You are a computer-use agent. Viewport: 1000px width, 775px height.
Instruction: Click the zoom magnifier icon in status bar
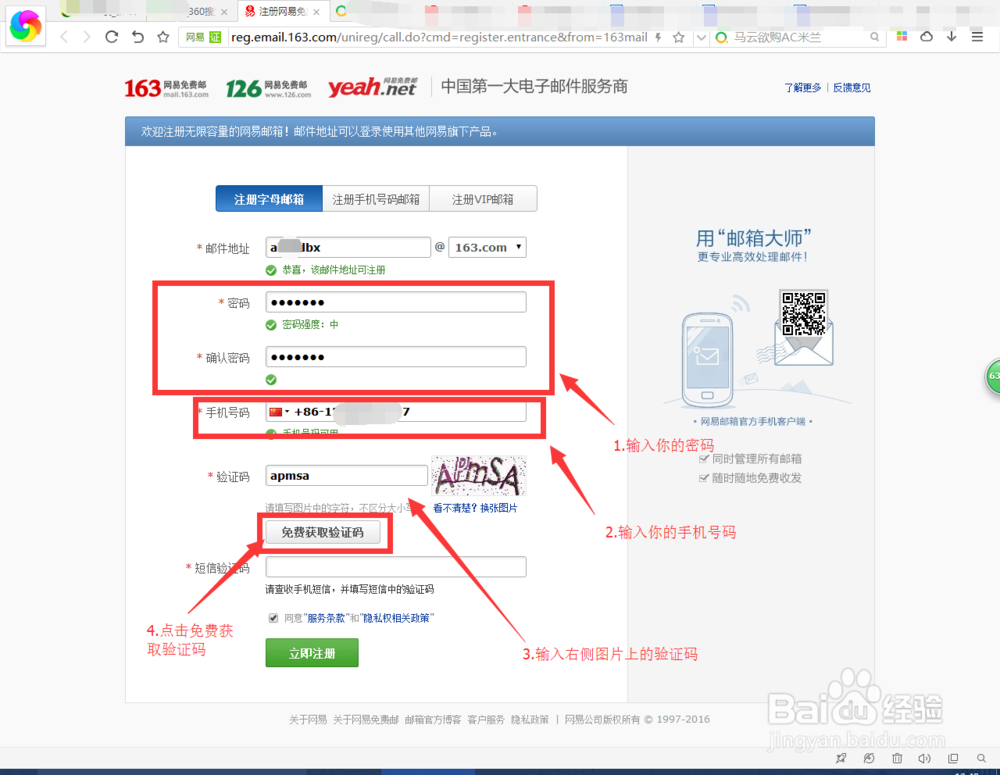[x=981, y=758]
